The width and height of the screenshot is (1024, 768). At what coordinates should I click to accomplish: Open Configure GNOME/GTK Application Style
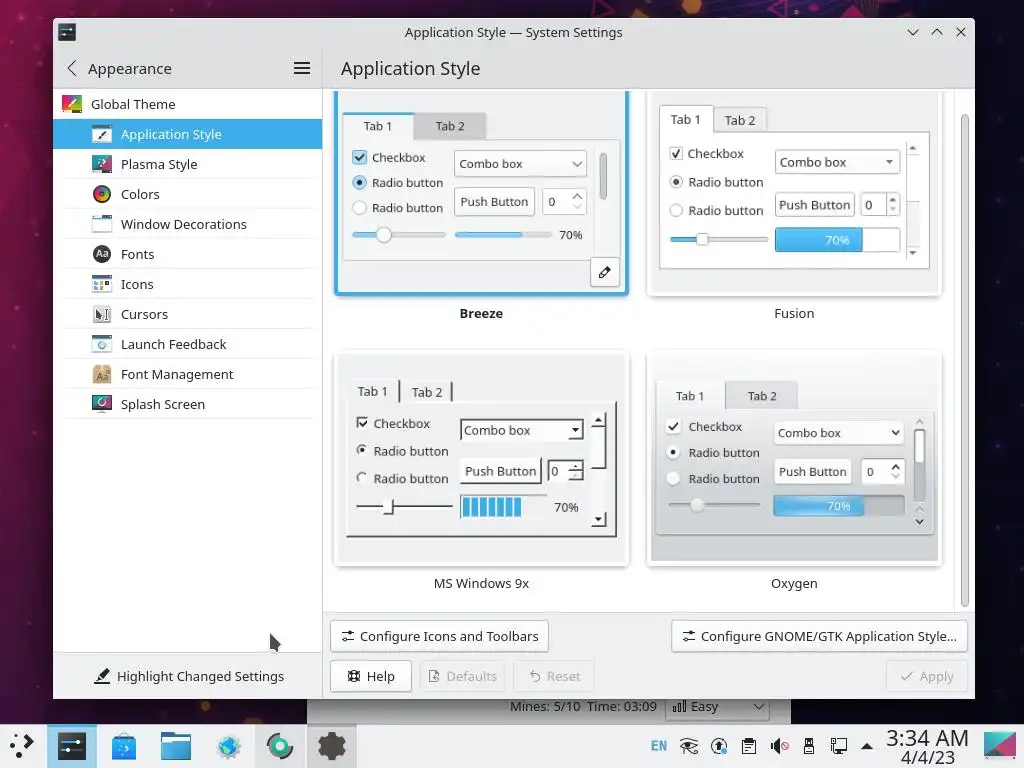pos(819,636)
